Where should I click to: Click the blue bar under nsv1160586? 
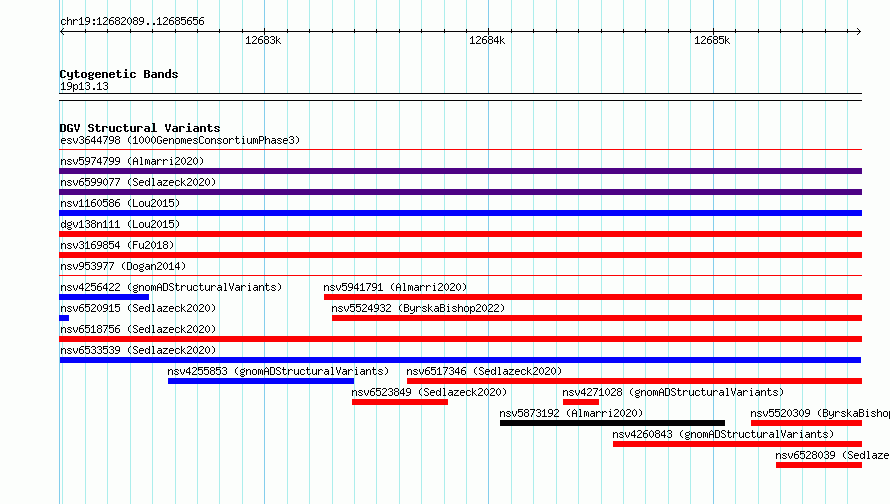[x=460, y=213]
